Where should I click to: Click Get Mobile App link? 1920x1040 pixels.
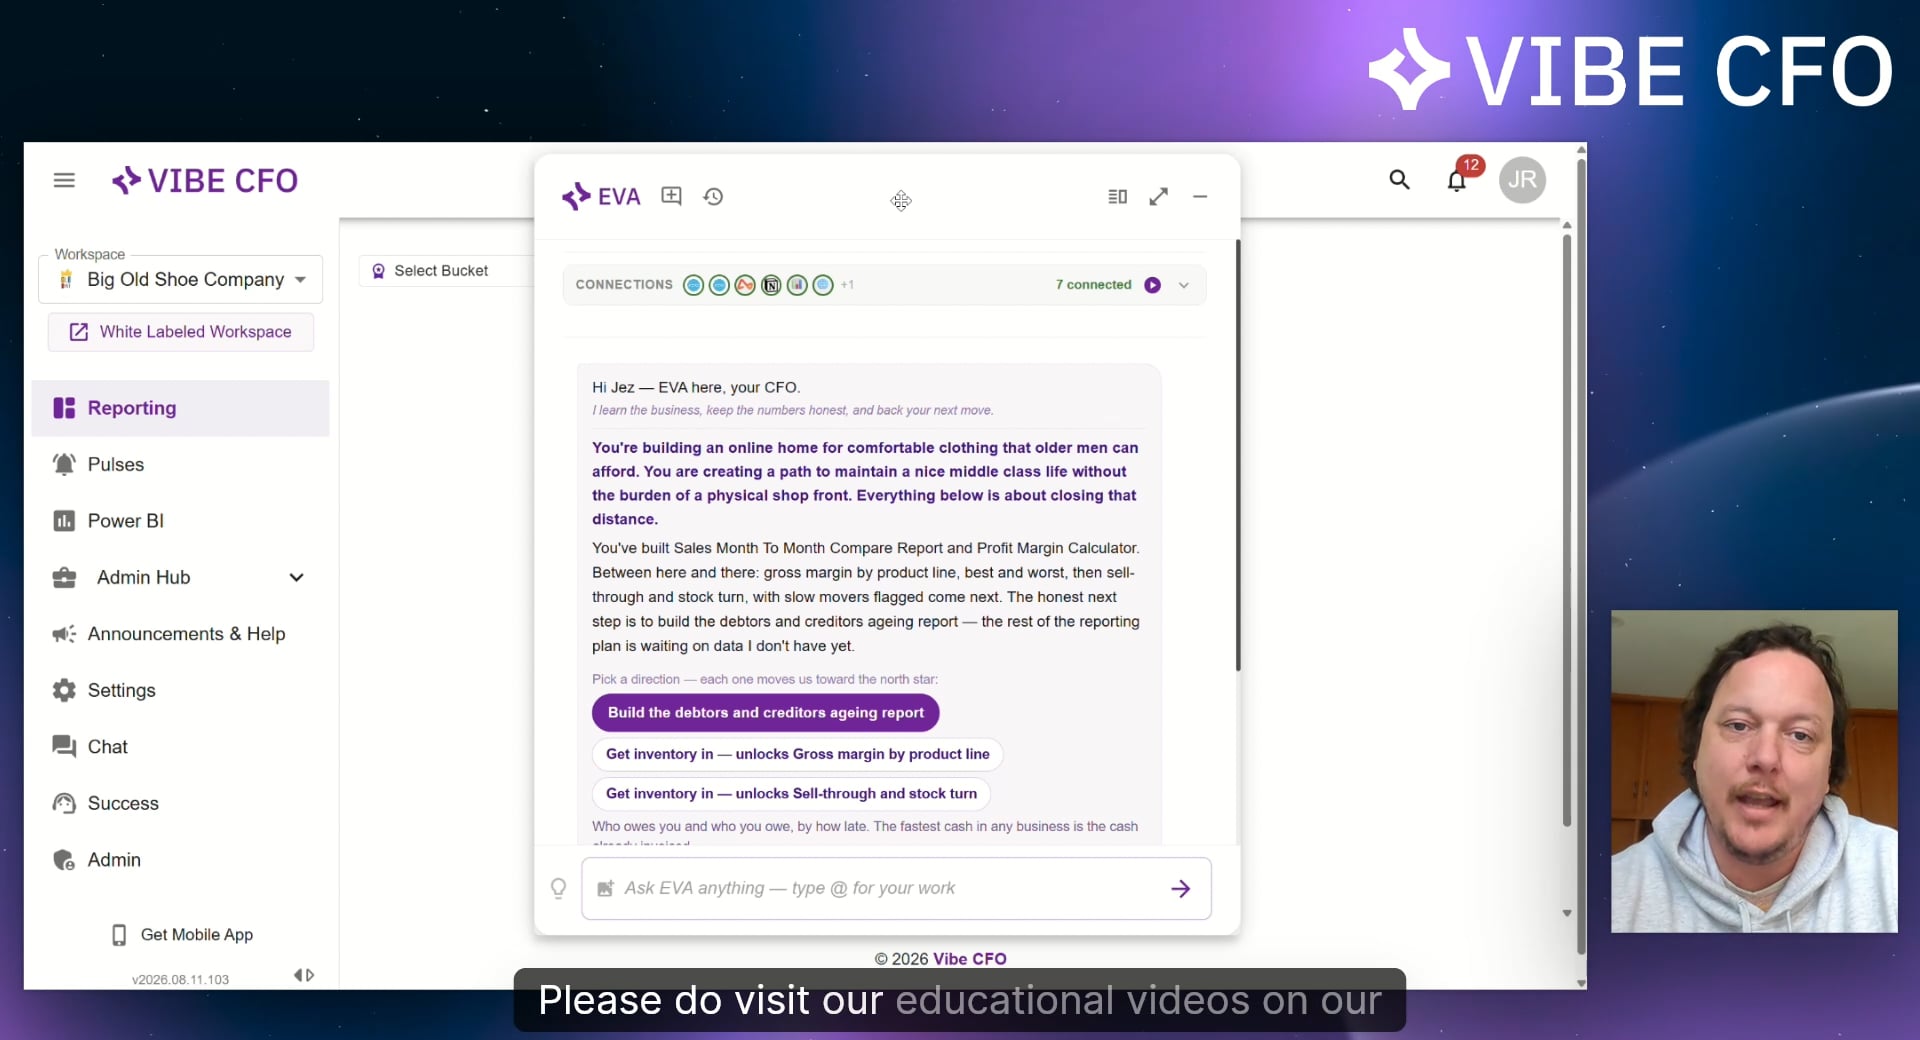pos(182,935)
